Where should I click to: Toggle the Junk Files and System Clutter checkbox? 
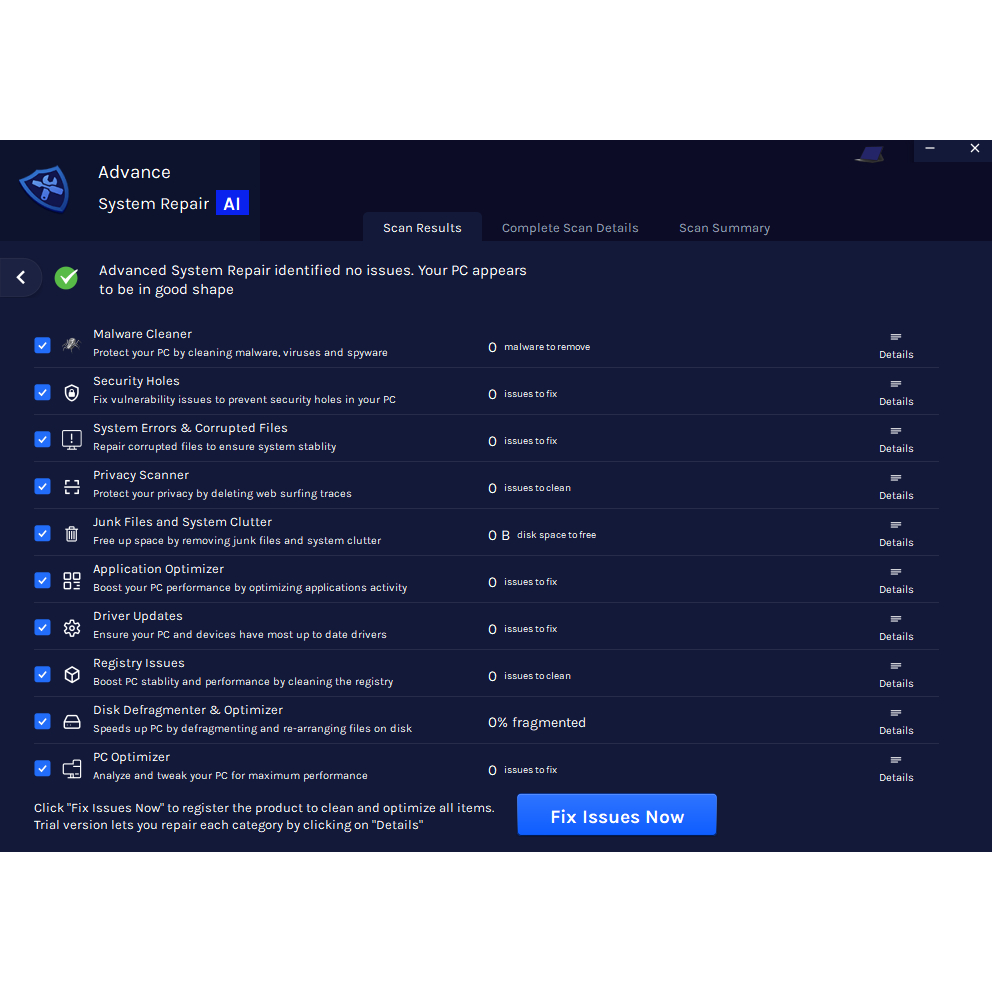[42, 533]
